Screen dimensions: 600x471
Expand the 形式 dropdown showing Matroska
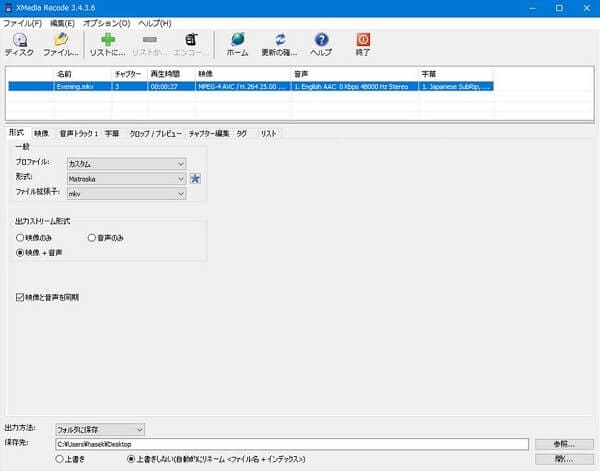click(126, 179)
